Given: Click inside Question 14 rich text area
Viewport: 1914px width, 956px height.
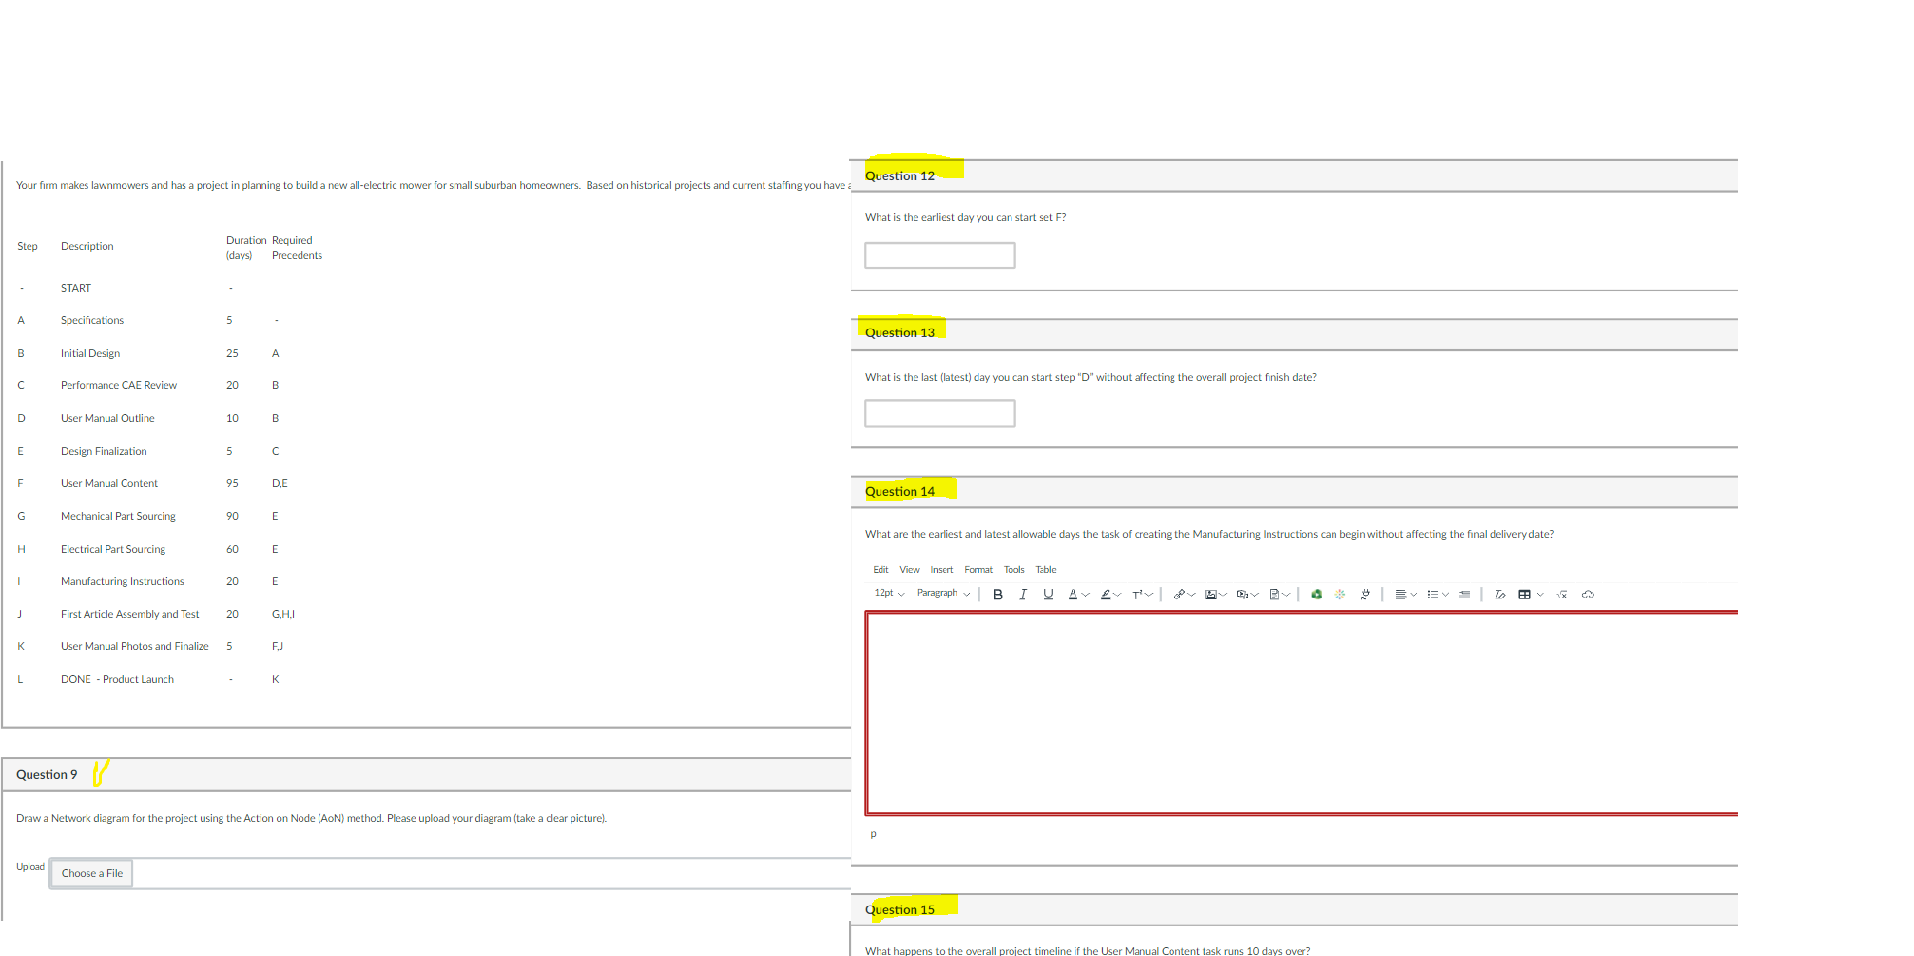Looking at the screenshot, I should tap(1301, 713).
